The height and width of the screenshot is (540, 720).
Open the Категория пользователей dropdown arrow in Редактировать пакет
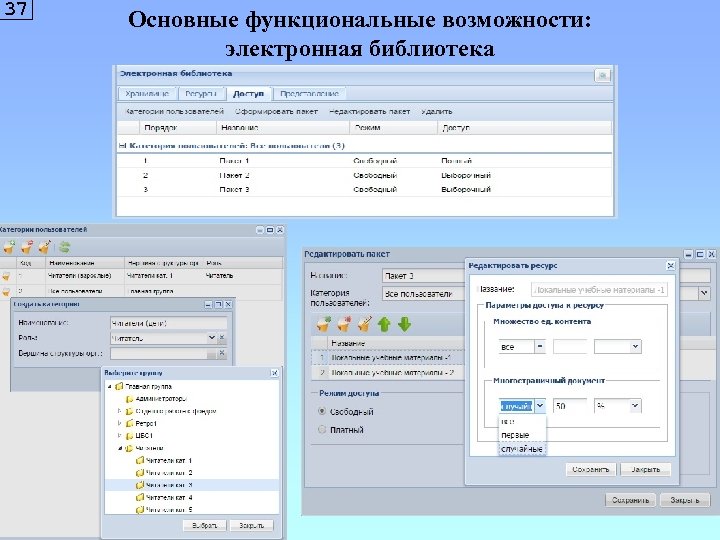tap(704, 293)
